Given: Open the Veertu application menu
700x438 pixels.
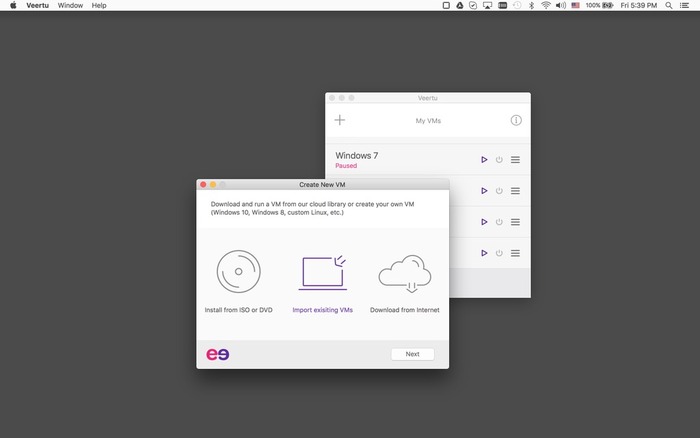Looking at the screenshot, I should (x=38, y=5).
